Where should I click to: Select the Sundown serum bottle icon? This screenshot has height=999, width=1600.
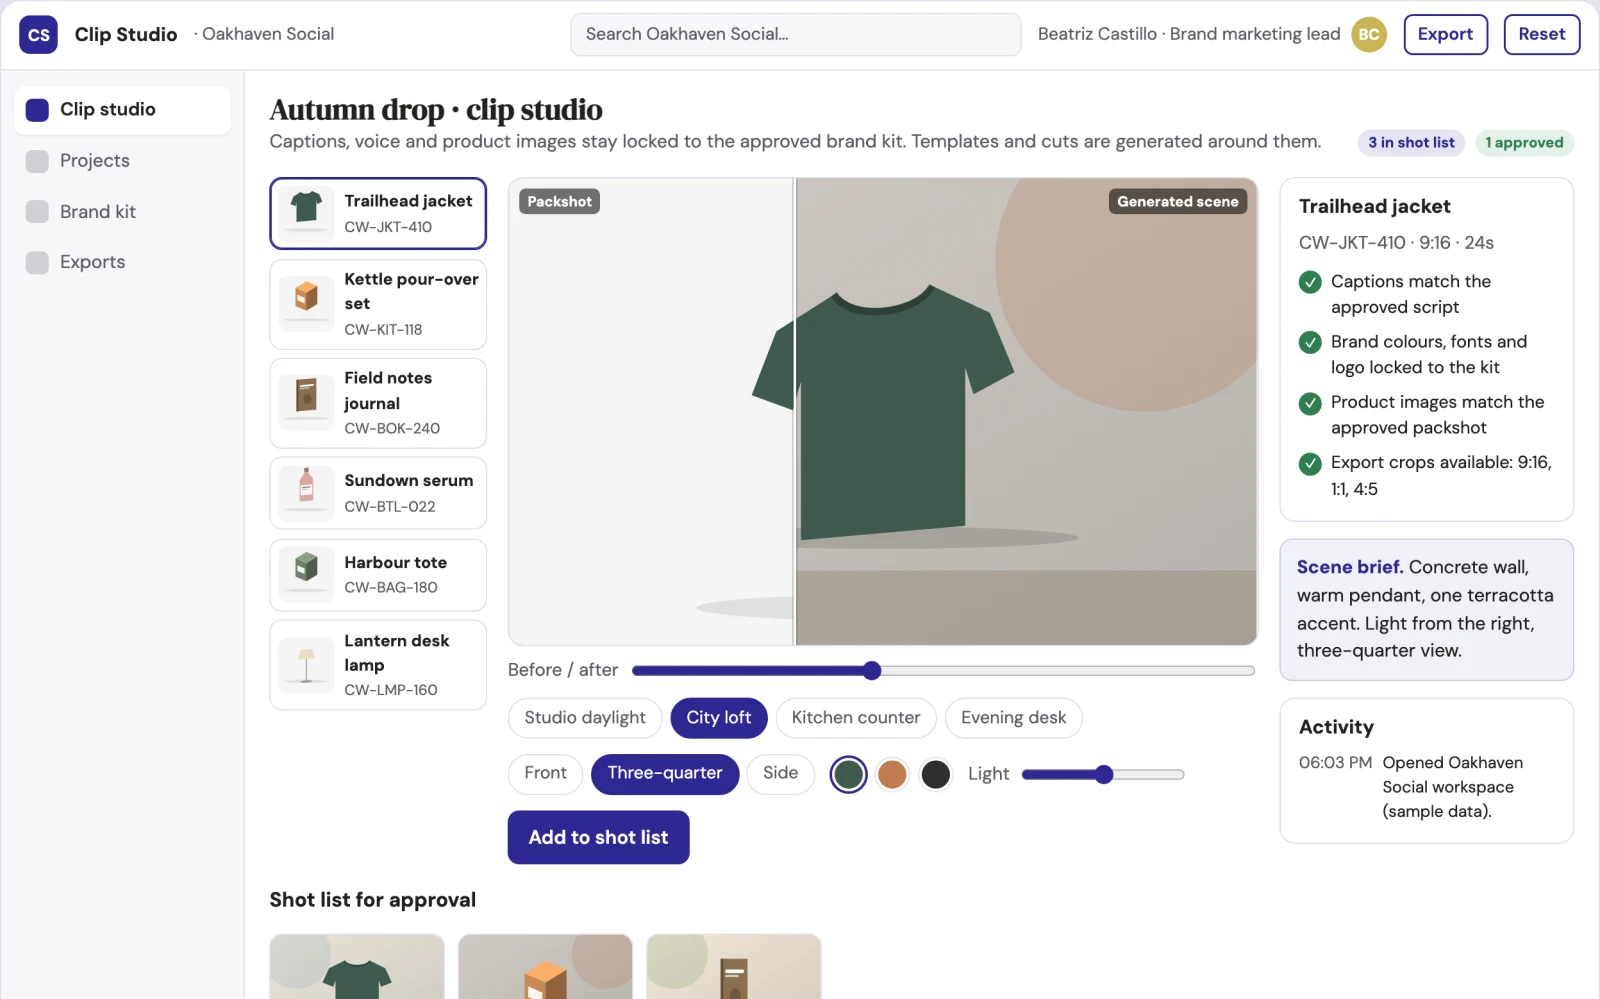(306, 493)
